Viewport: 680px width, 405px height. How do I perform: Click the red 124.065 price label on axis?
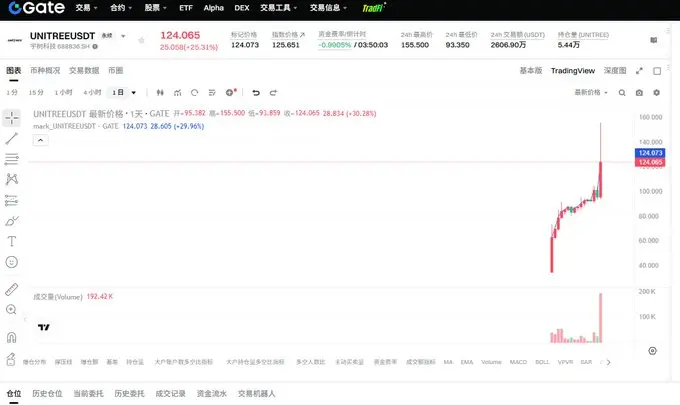pyautogui.click(x=650, y=162)
